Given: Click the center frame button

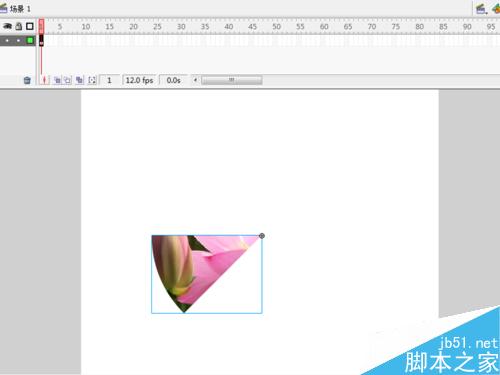Looking at the screenshot, I should 44,80.
